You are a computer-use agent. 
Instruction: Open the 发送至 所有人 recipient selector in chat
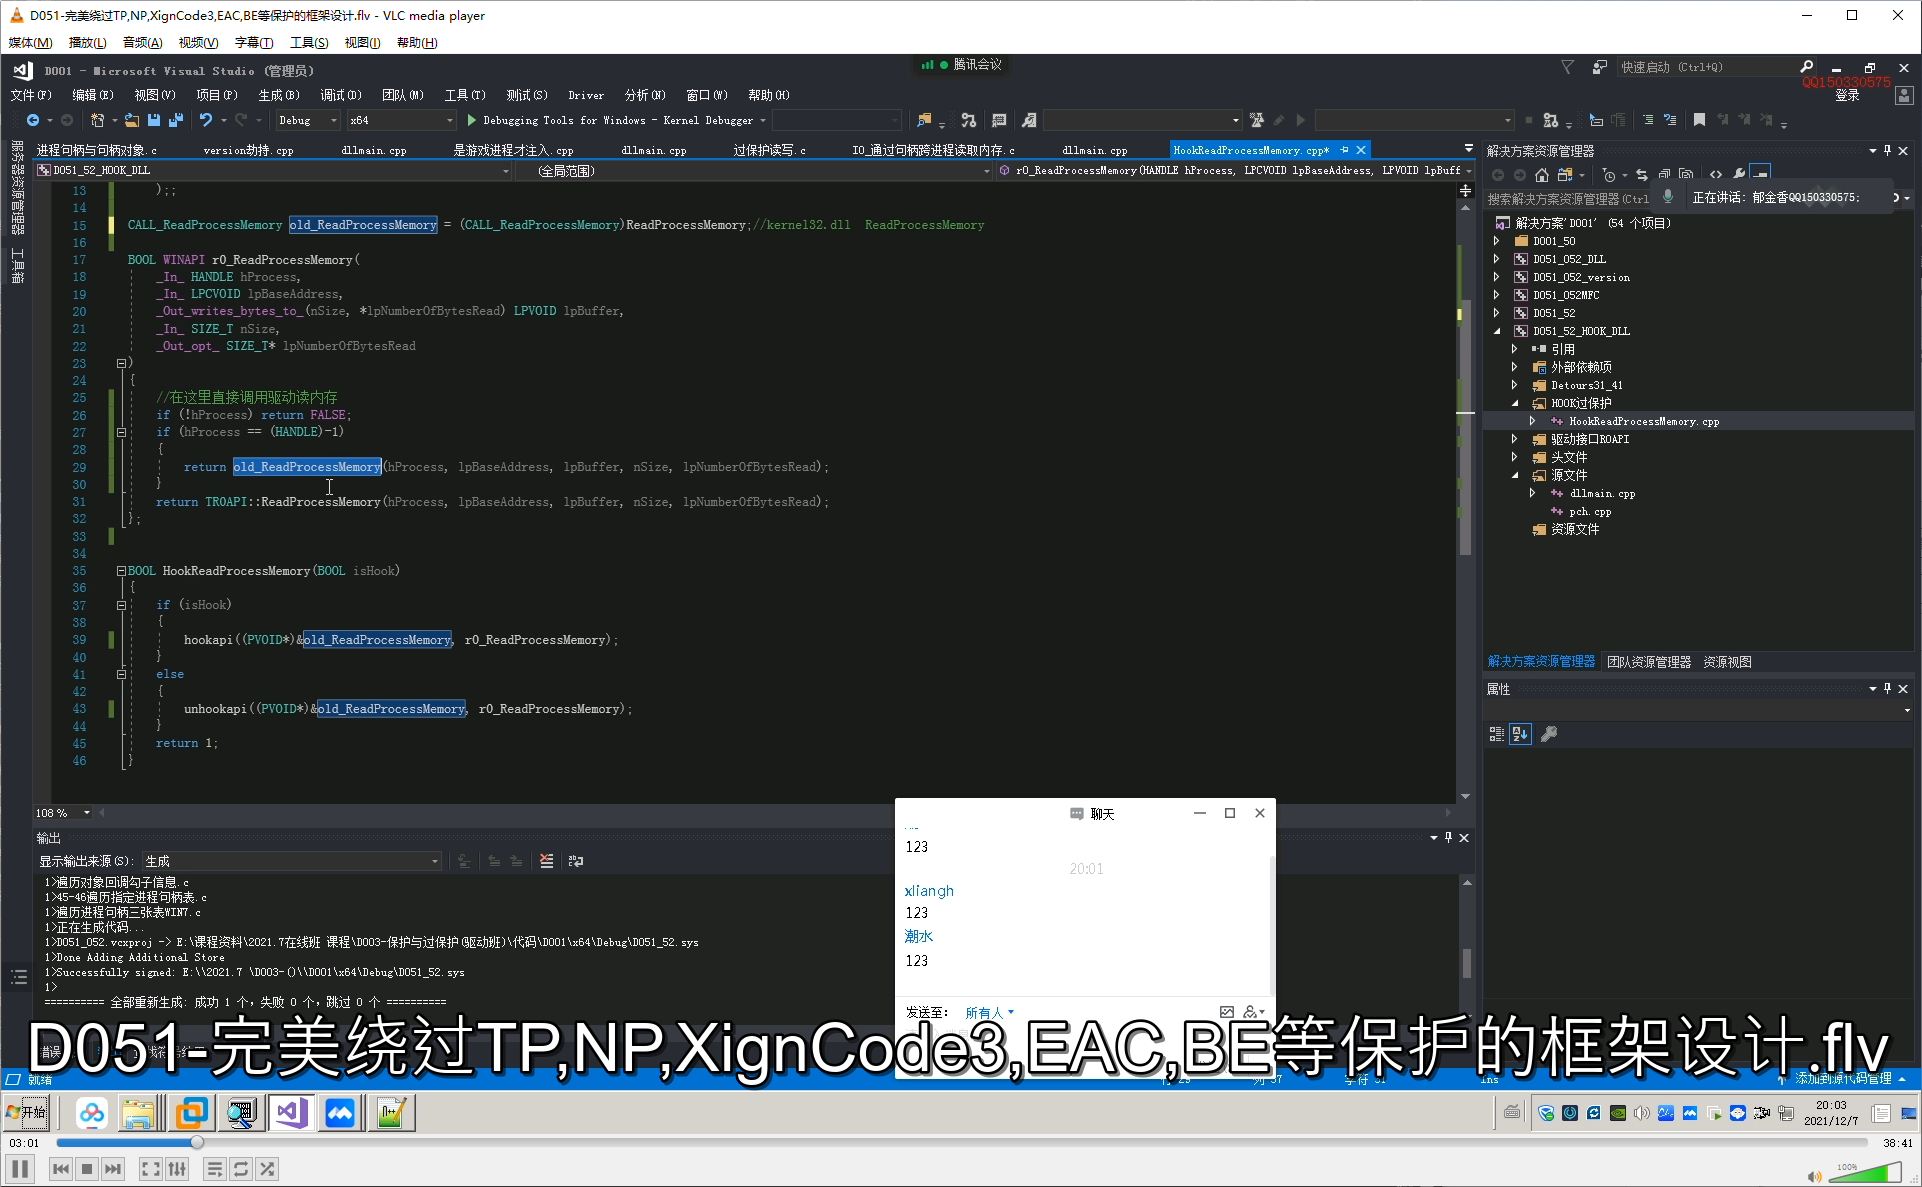pyautogui.click(x=989, y=1012)
